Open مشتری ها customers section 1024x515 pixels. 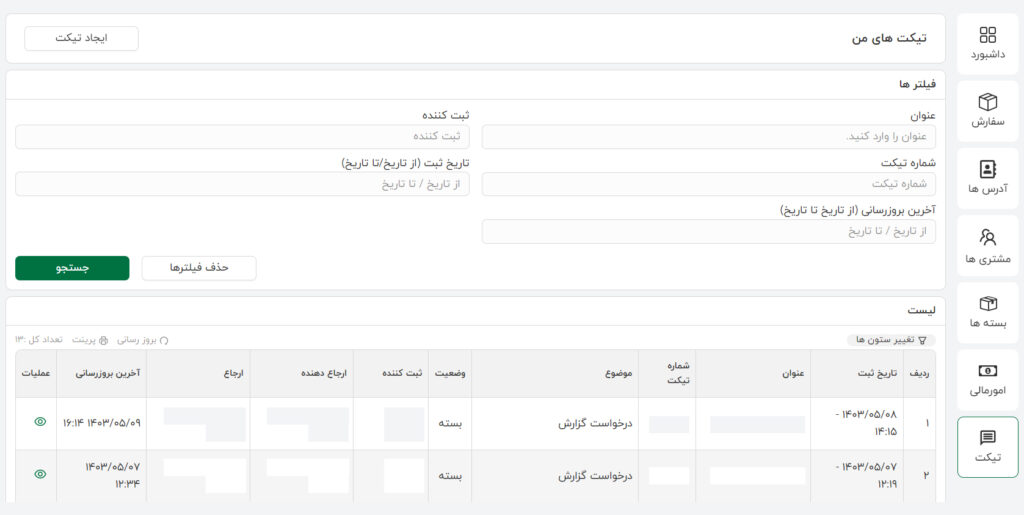987,245
